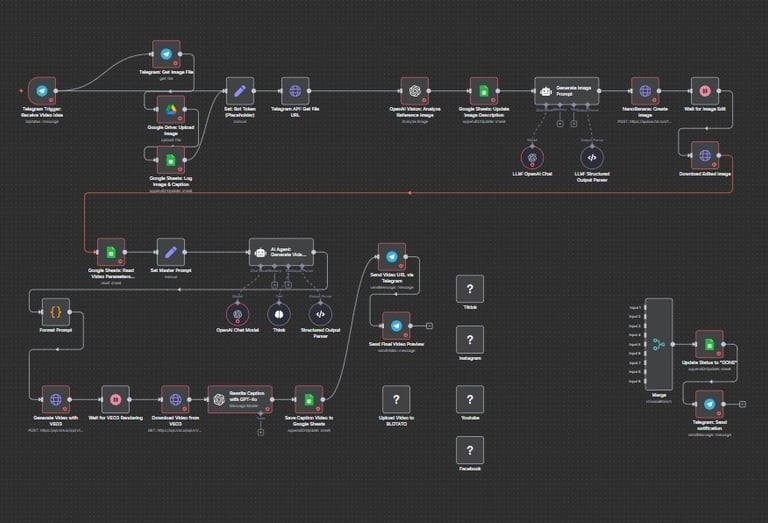Open the Telegram: Send notification node

[x=710, y=404]
